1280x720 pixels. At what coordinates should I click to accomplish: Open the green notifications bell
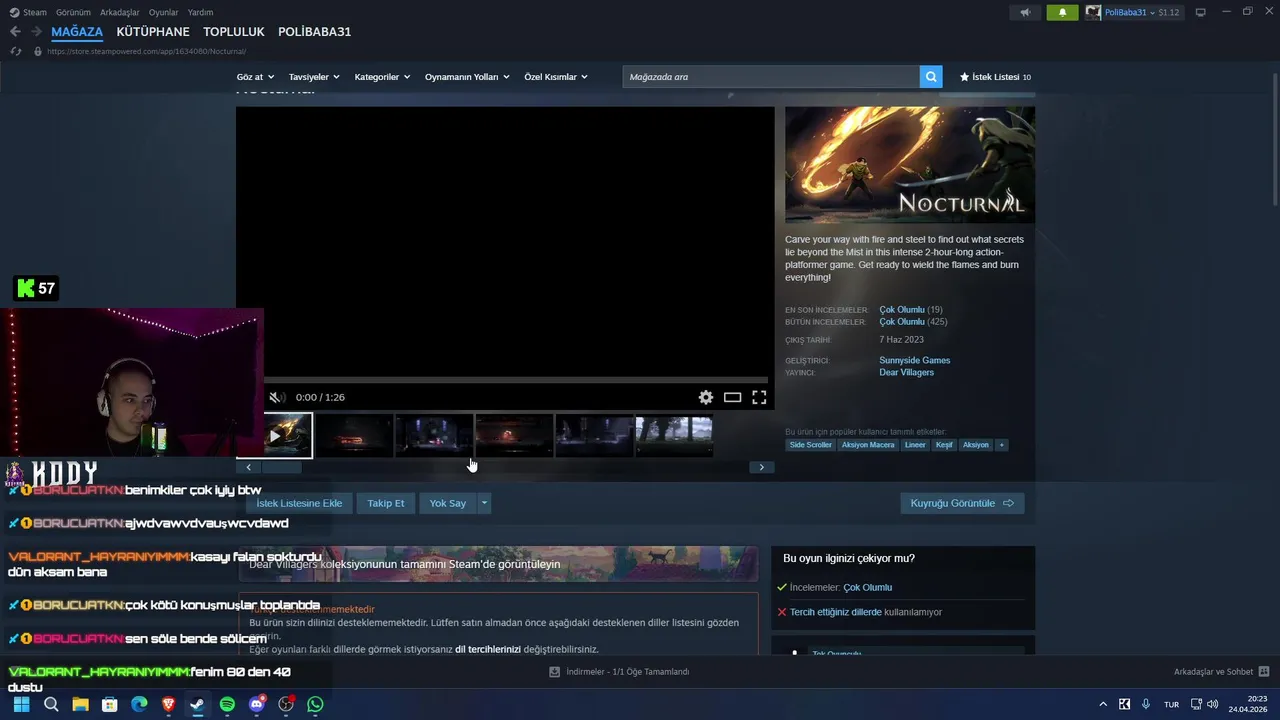tap(1062, 12)
